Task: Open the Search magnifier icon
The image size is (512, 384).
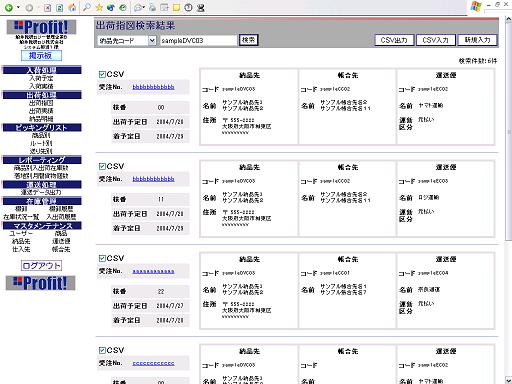Action: [x=87, y=7]
